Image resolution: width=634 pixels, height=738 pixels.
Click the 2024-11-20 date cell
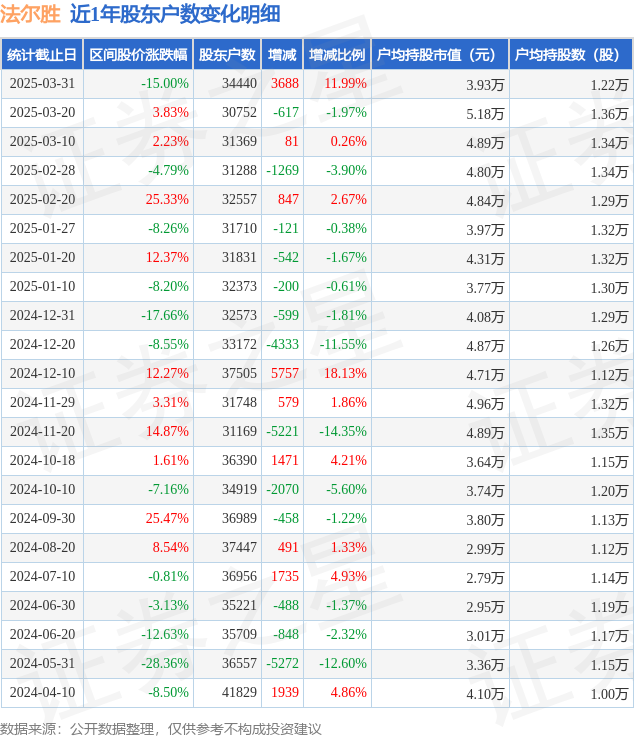[x=42, y=432]
